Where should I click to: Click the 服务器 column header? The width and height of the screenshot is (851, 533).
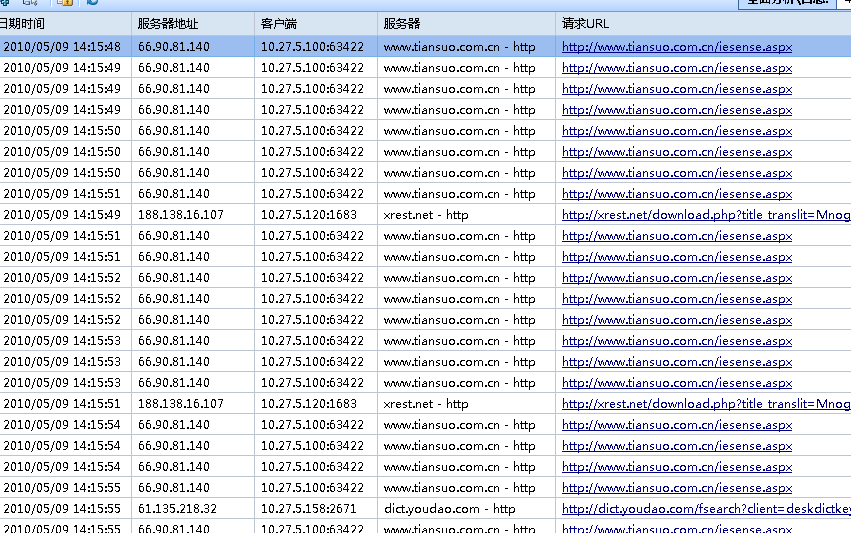point(466,24)
